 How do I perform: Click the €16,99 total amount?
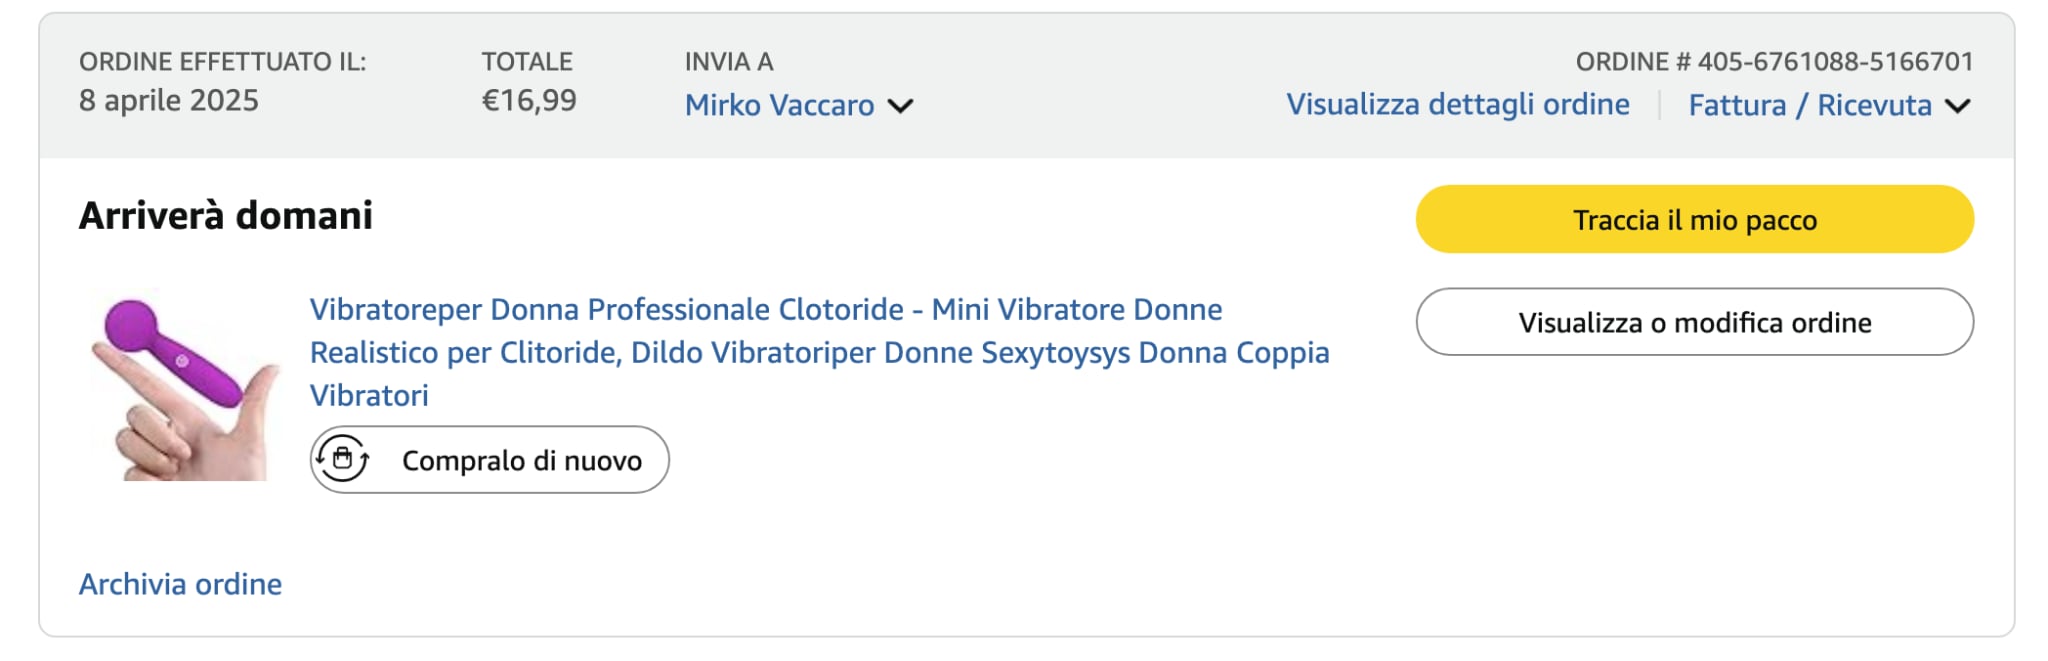(528, 101)
